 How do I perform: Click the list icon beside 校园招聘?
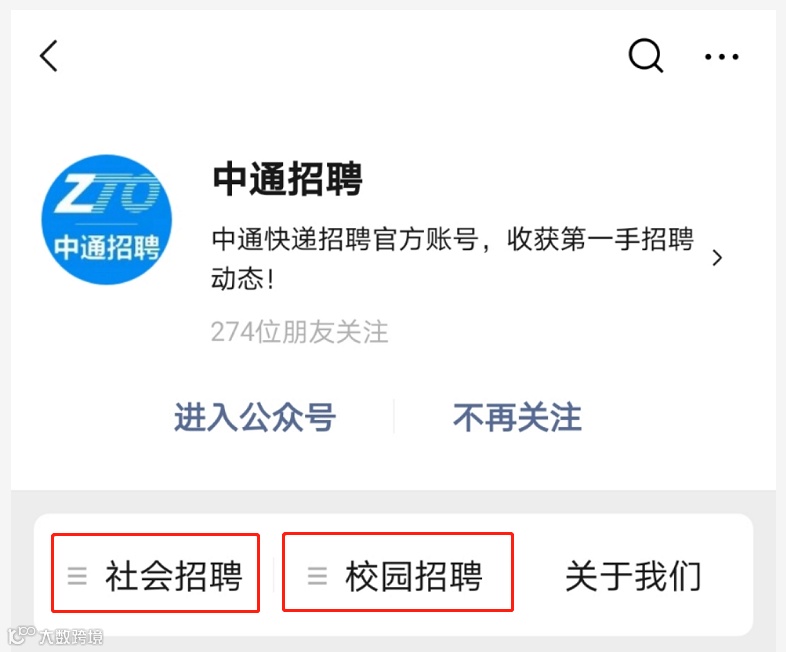[x=317, y=576]
